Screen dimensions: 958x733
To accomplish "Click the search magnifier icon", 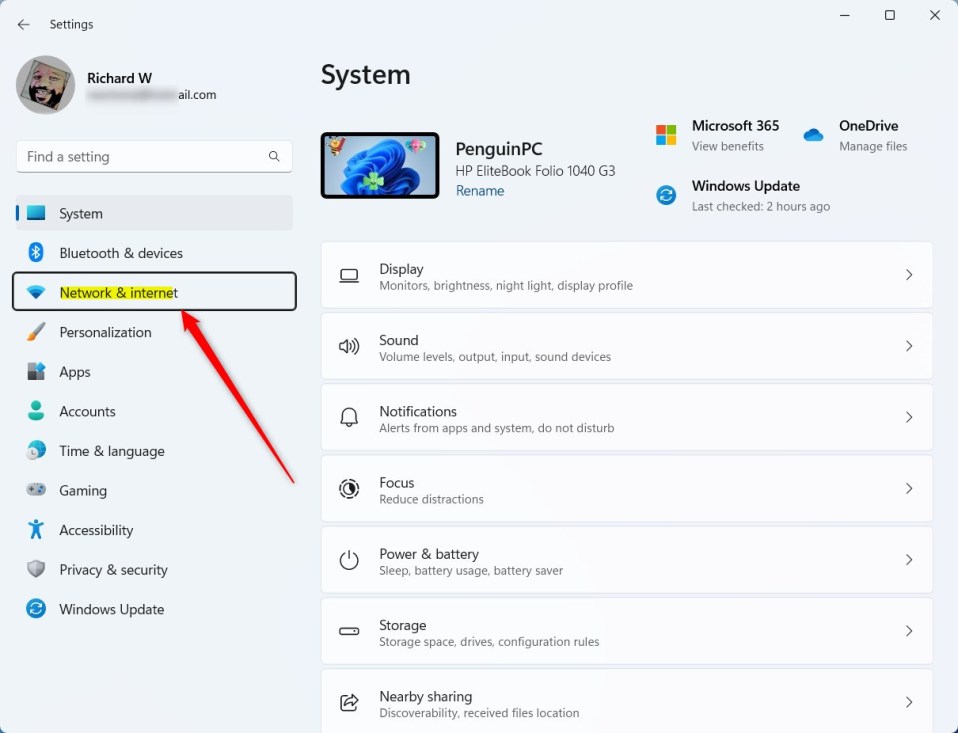I will pos(274,157).
